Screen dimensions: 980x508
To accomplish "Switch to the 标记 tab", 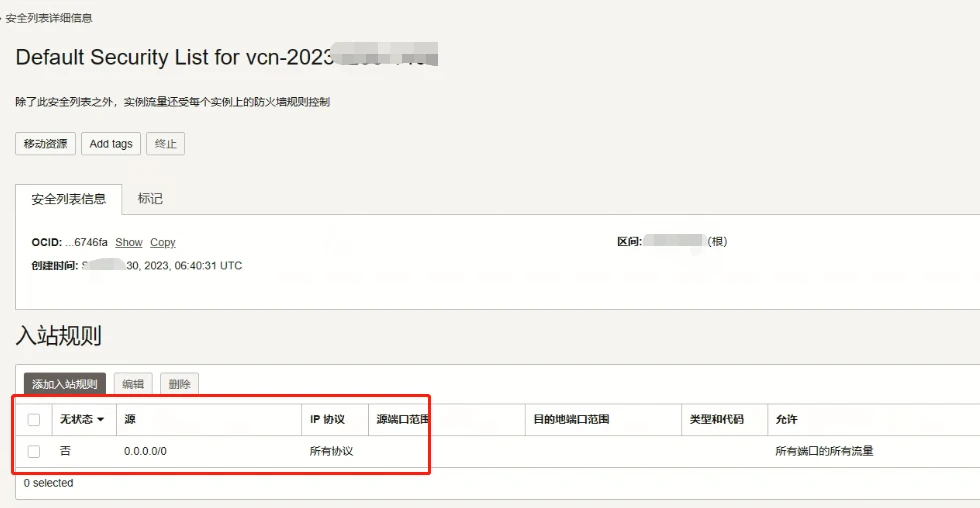I will coord(150,199).
